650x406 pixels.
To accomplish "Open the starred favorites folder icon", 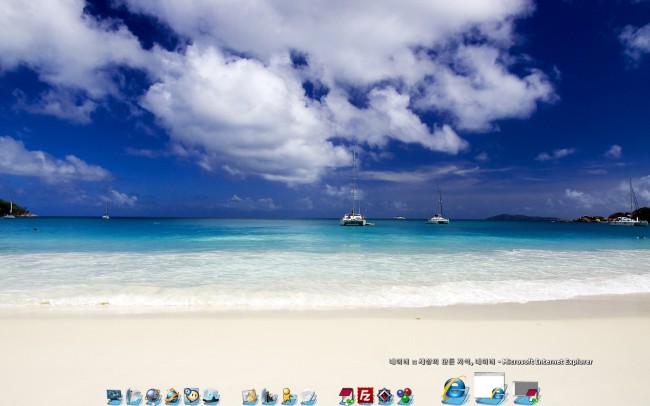I will pos(250,397).
